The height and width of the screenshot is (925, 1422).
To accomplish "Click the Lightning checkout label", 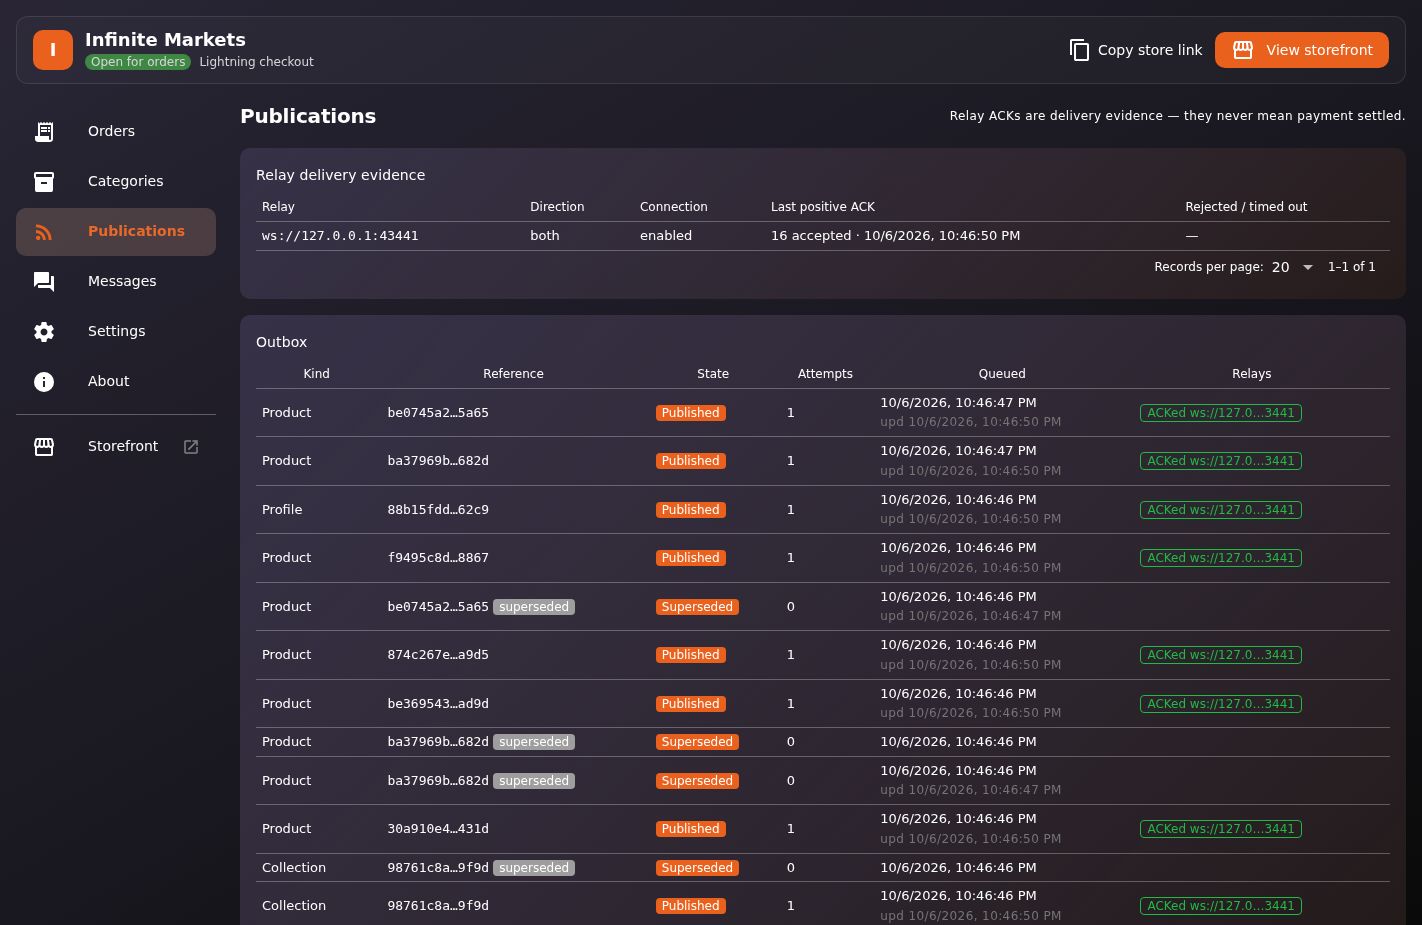I will click(x=256, y=62).
